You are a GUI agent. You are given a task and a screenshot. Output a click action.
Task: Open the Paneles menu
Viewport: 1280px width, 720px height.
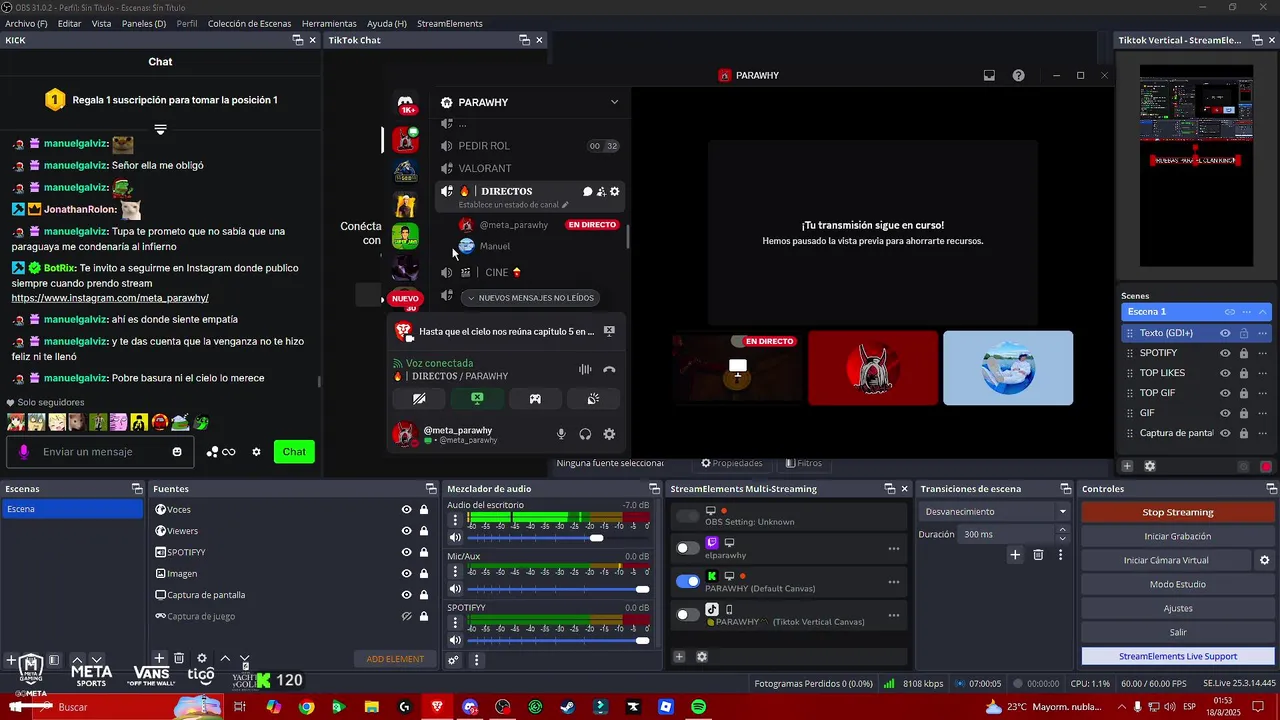pos(144,23)
